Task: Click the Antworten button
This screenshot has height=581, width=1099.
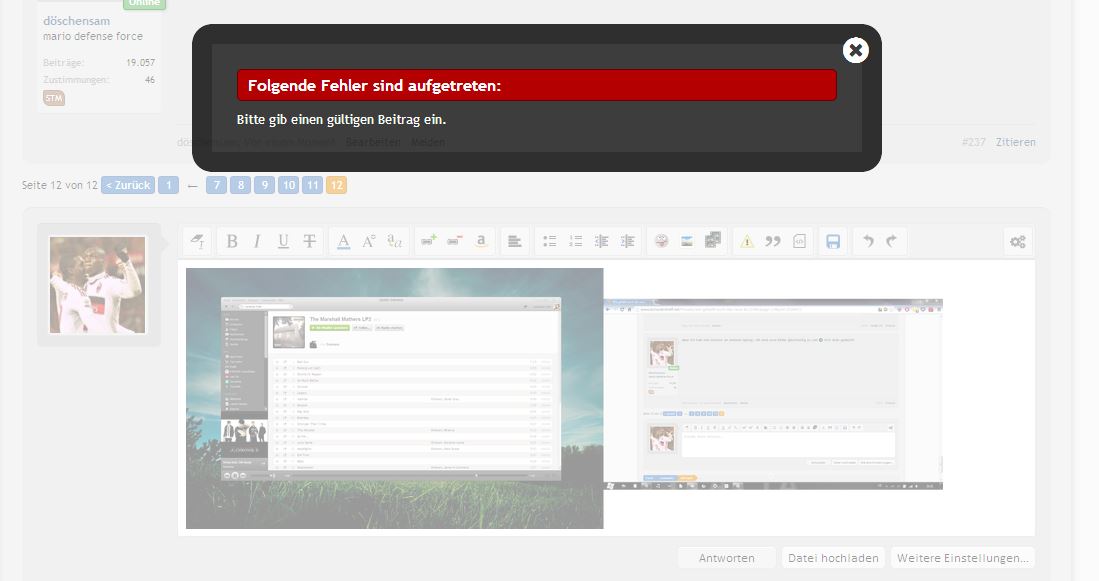Action: pos(727,558)
